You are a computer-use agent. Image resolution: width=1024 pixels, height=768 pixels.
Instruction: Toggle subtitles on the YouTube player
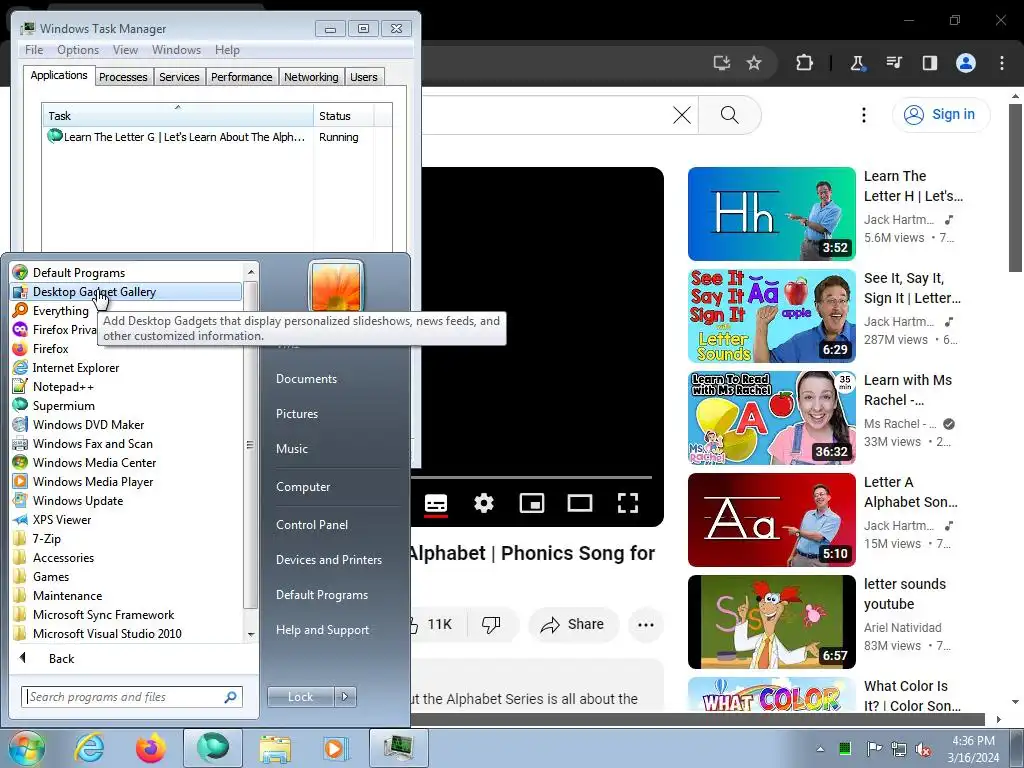(x=436, y=504)
